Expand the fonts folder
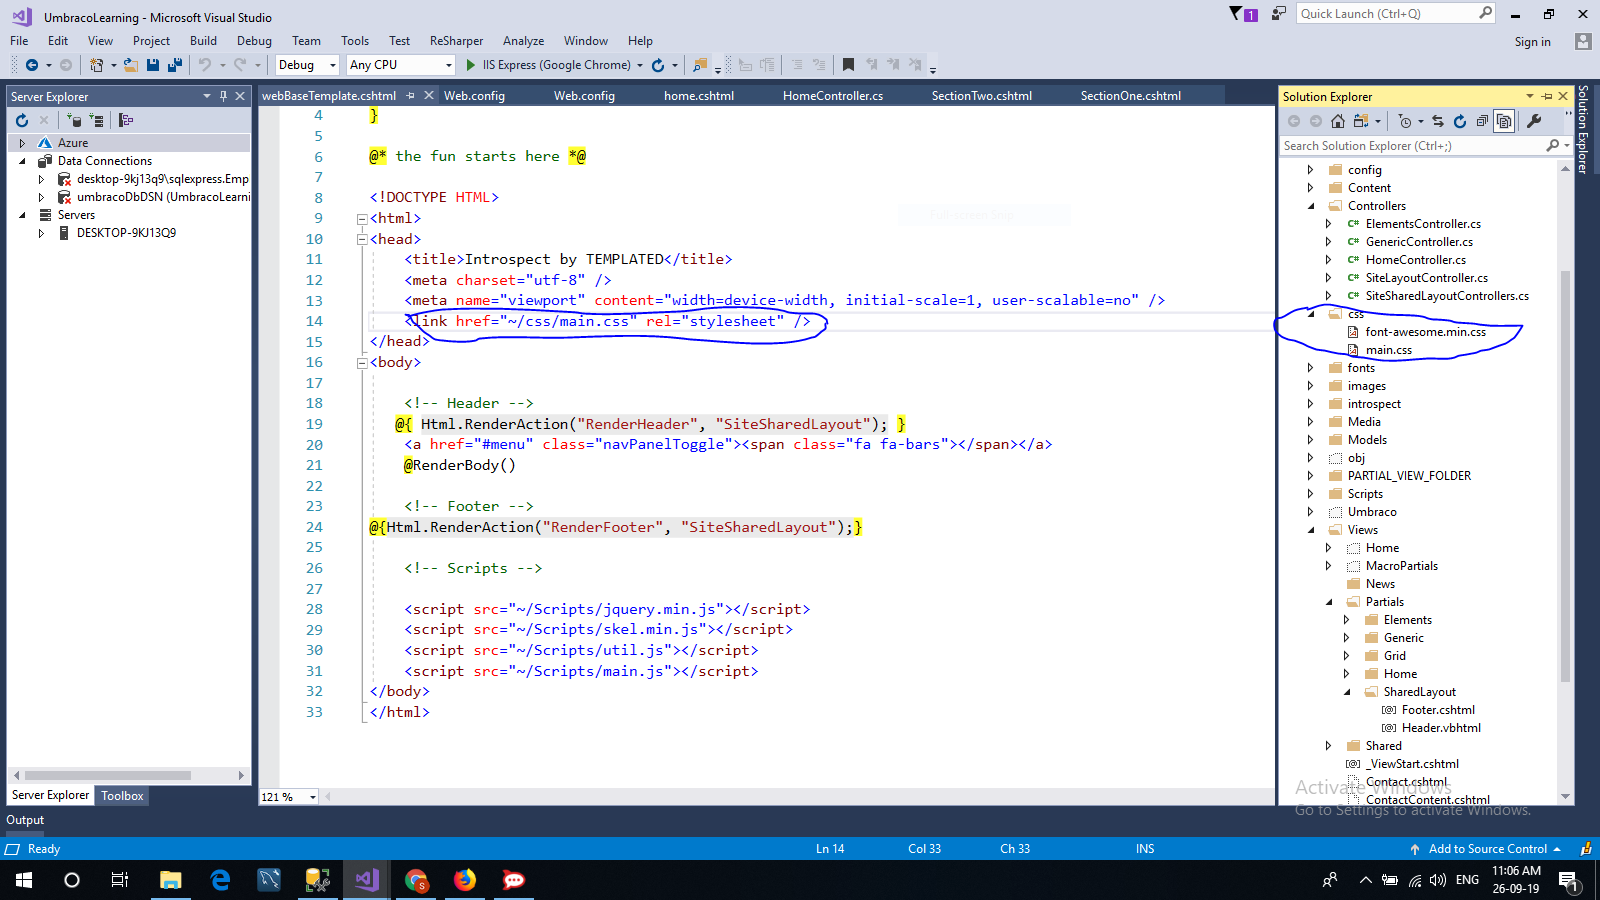The width and height of the screenshot is (1600, 900). (1311, 368)
